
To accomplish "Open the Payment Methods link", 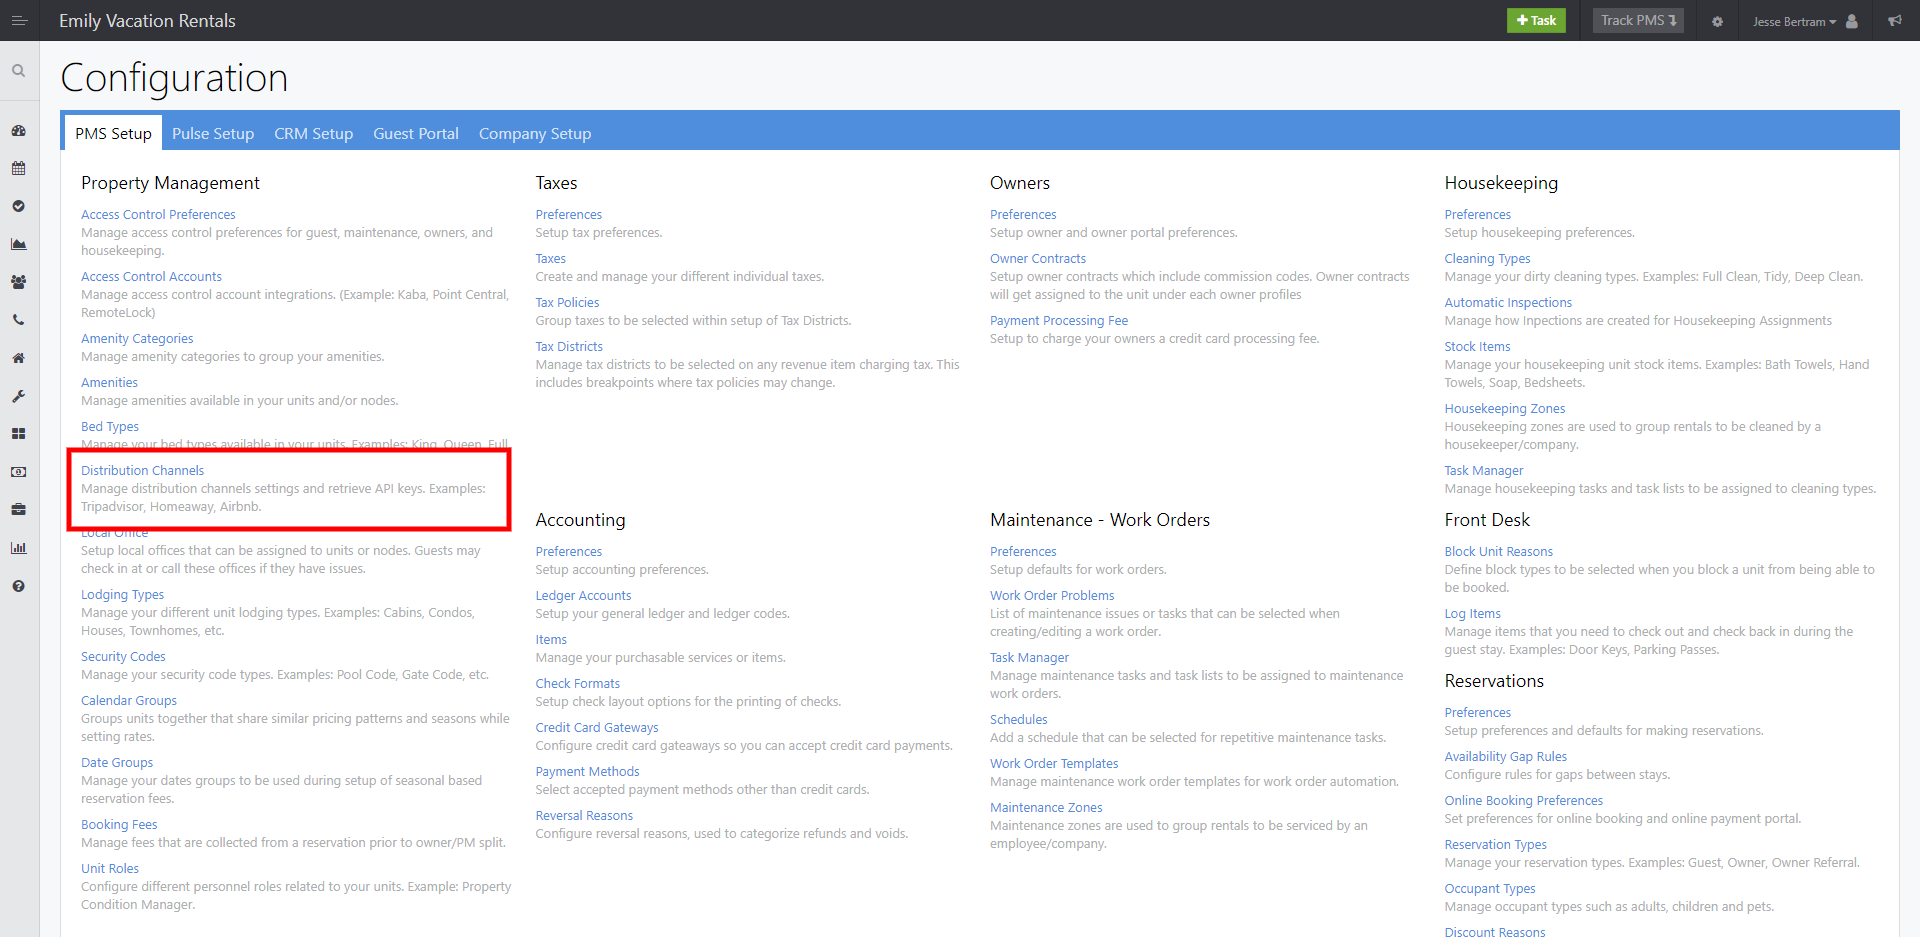I will pyautogui.click(x=587, y=771).
